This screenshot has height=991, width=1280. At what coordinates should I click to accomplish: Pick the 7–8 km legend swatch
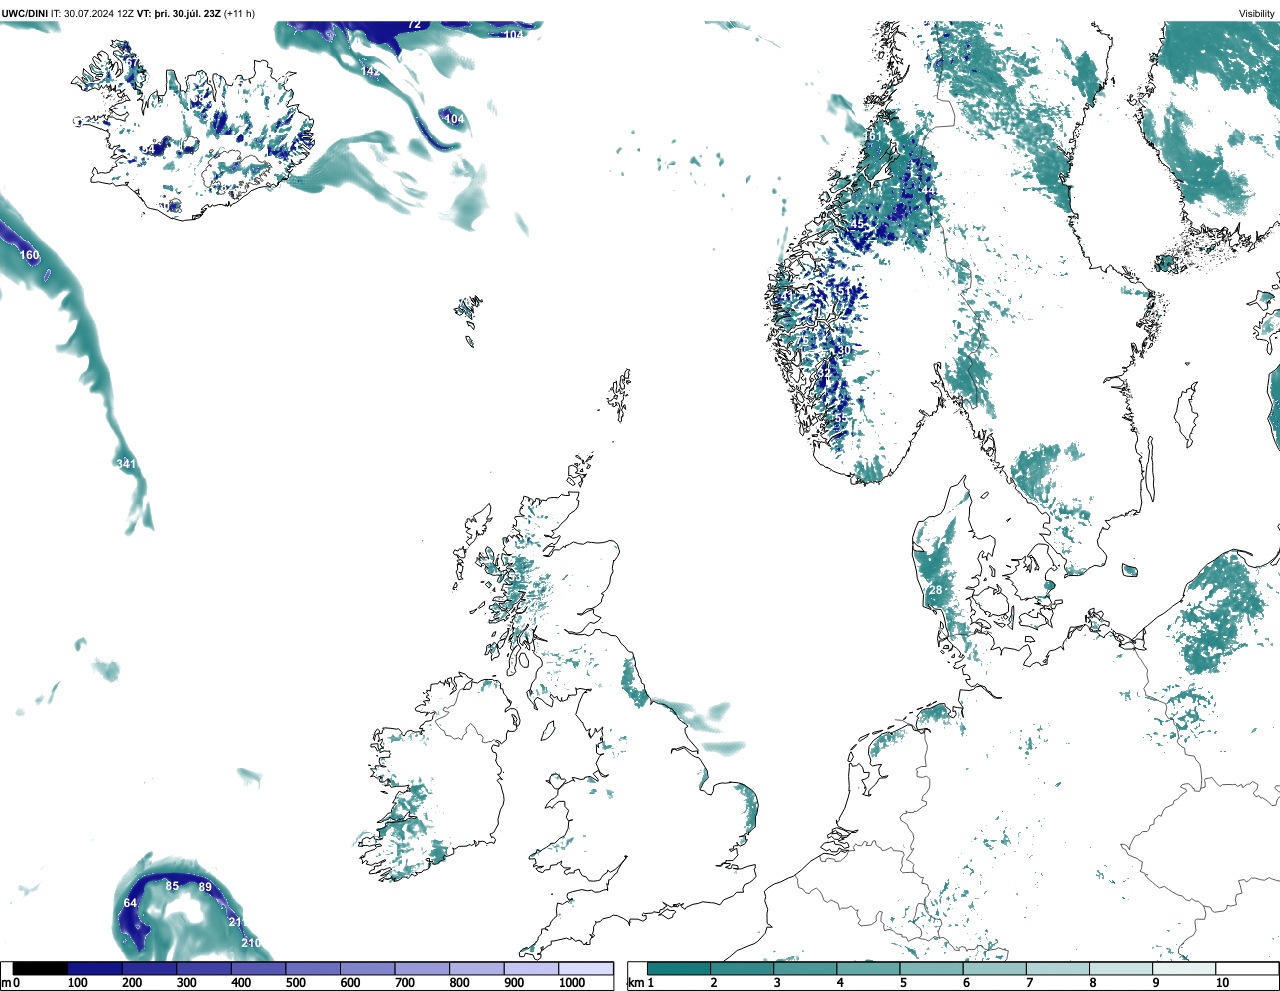point(1057,969)
